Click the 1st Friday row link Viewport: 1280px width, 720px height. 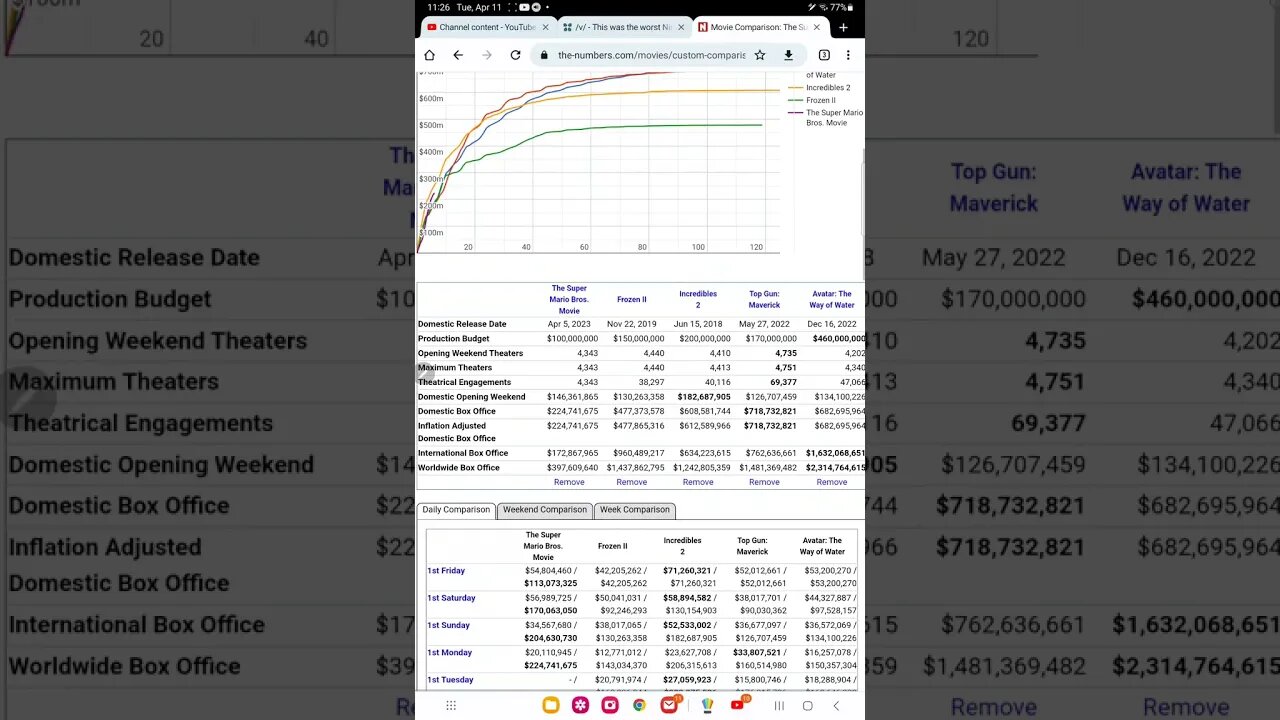[446, 571]
